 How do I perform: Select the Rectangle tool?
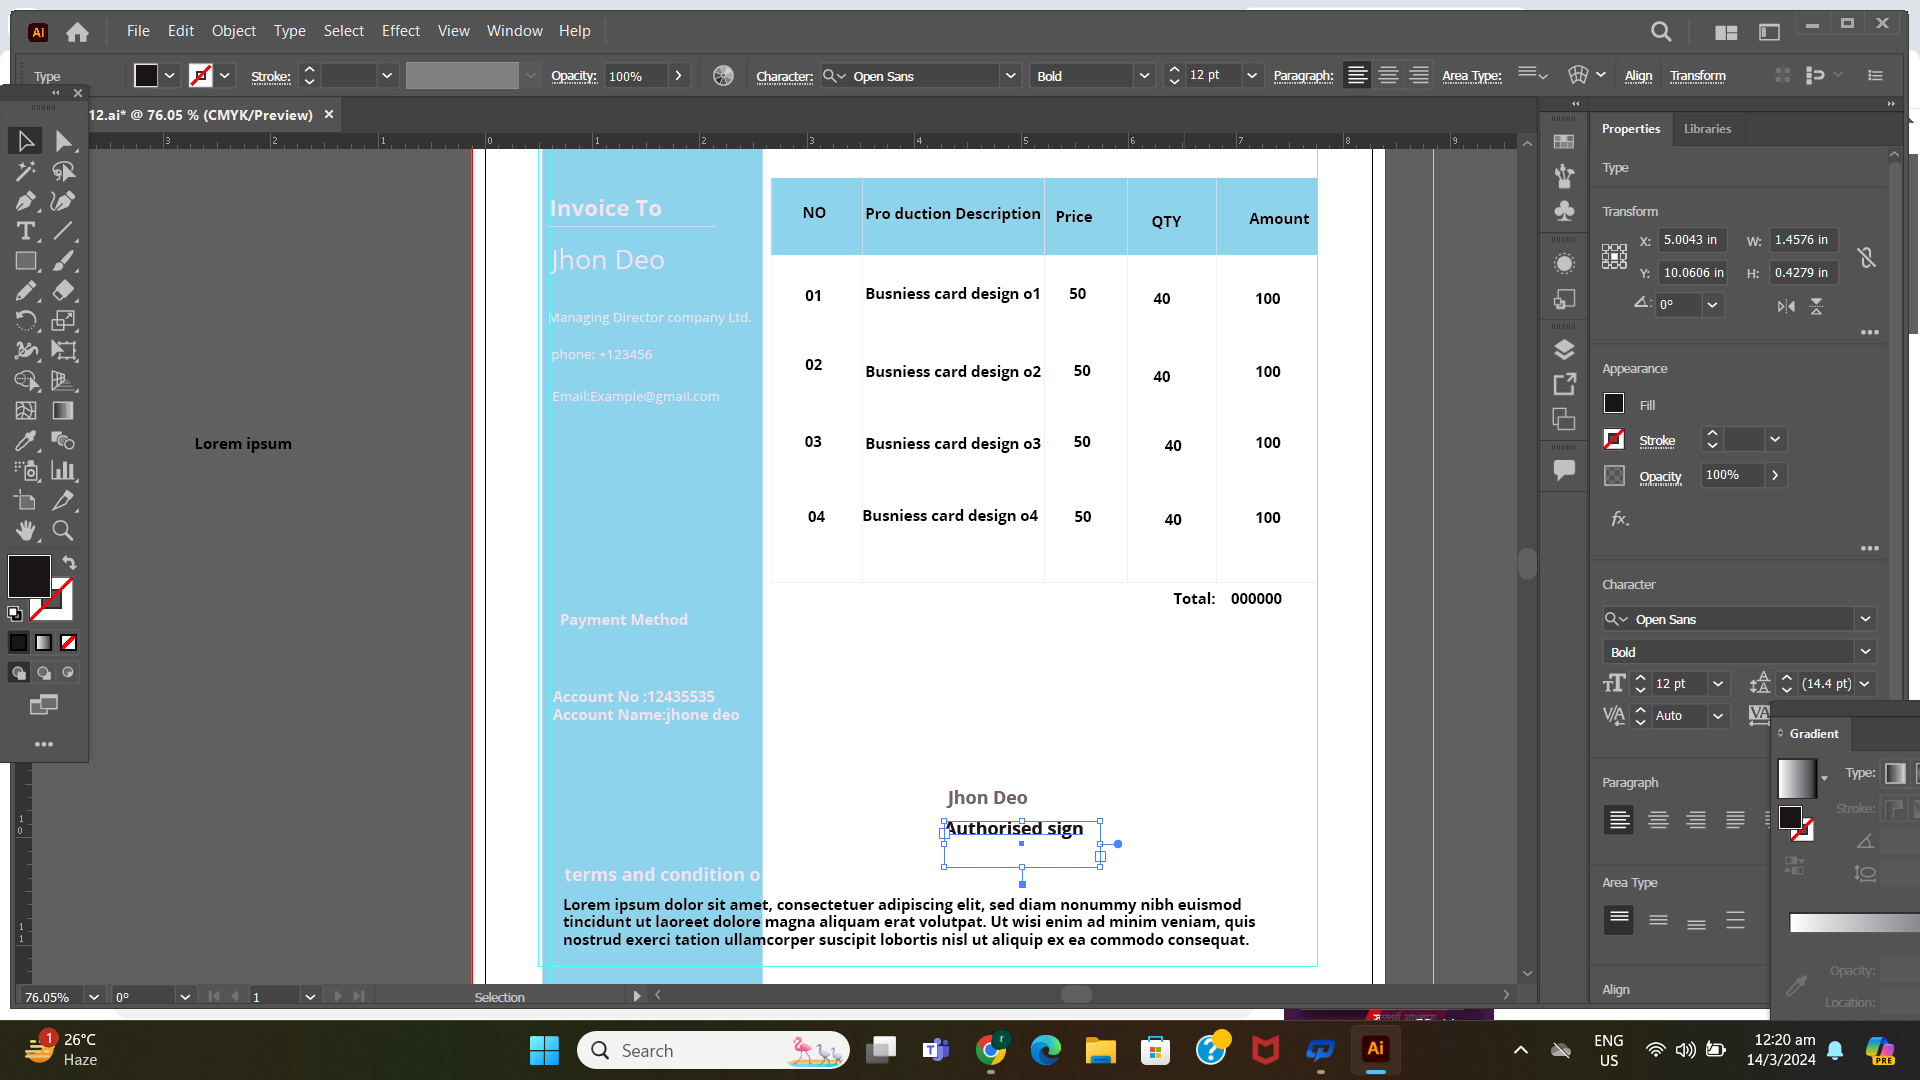(26, 261)
